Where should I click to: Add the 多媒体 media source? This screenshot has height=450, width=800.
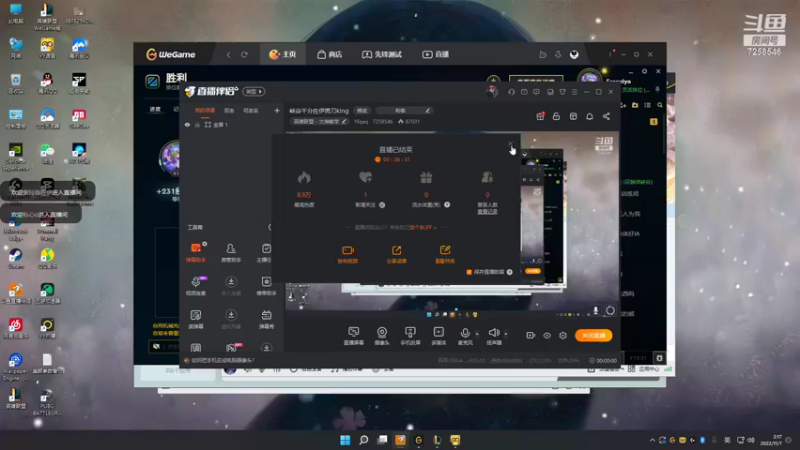[x=439, y=336]
